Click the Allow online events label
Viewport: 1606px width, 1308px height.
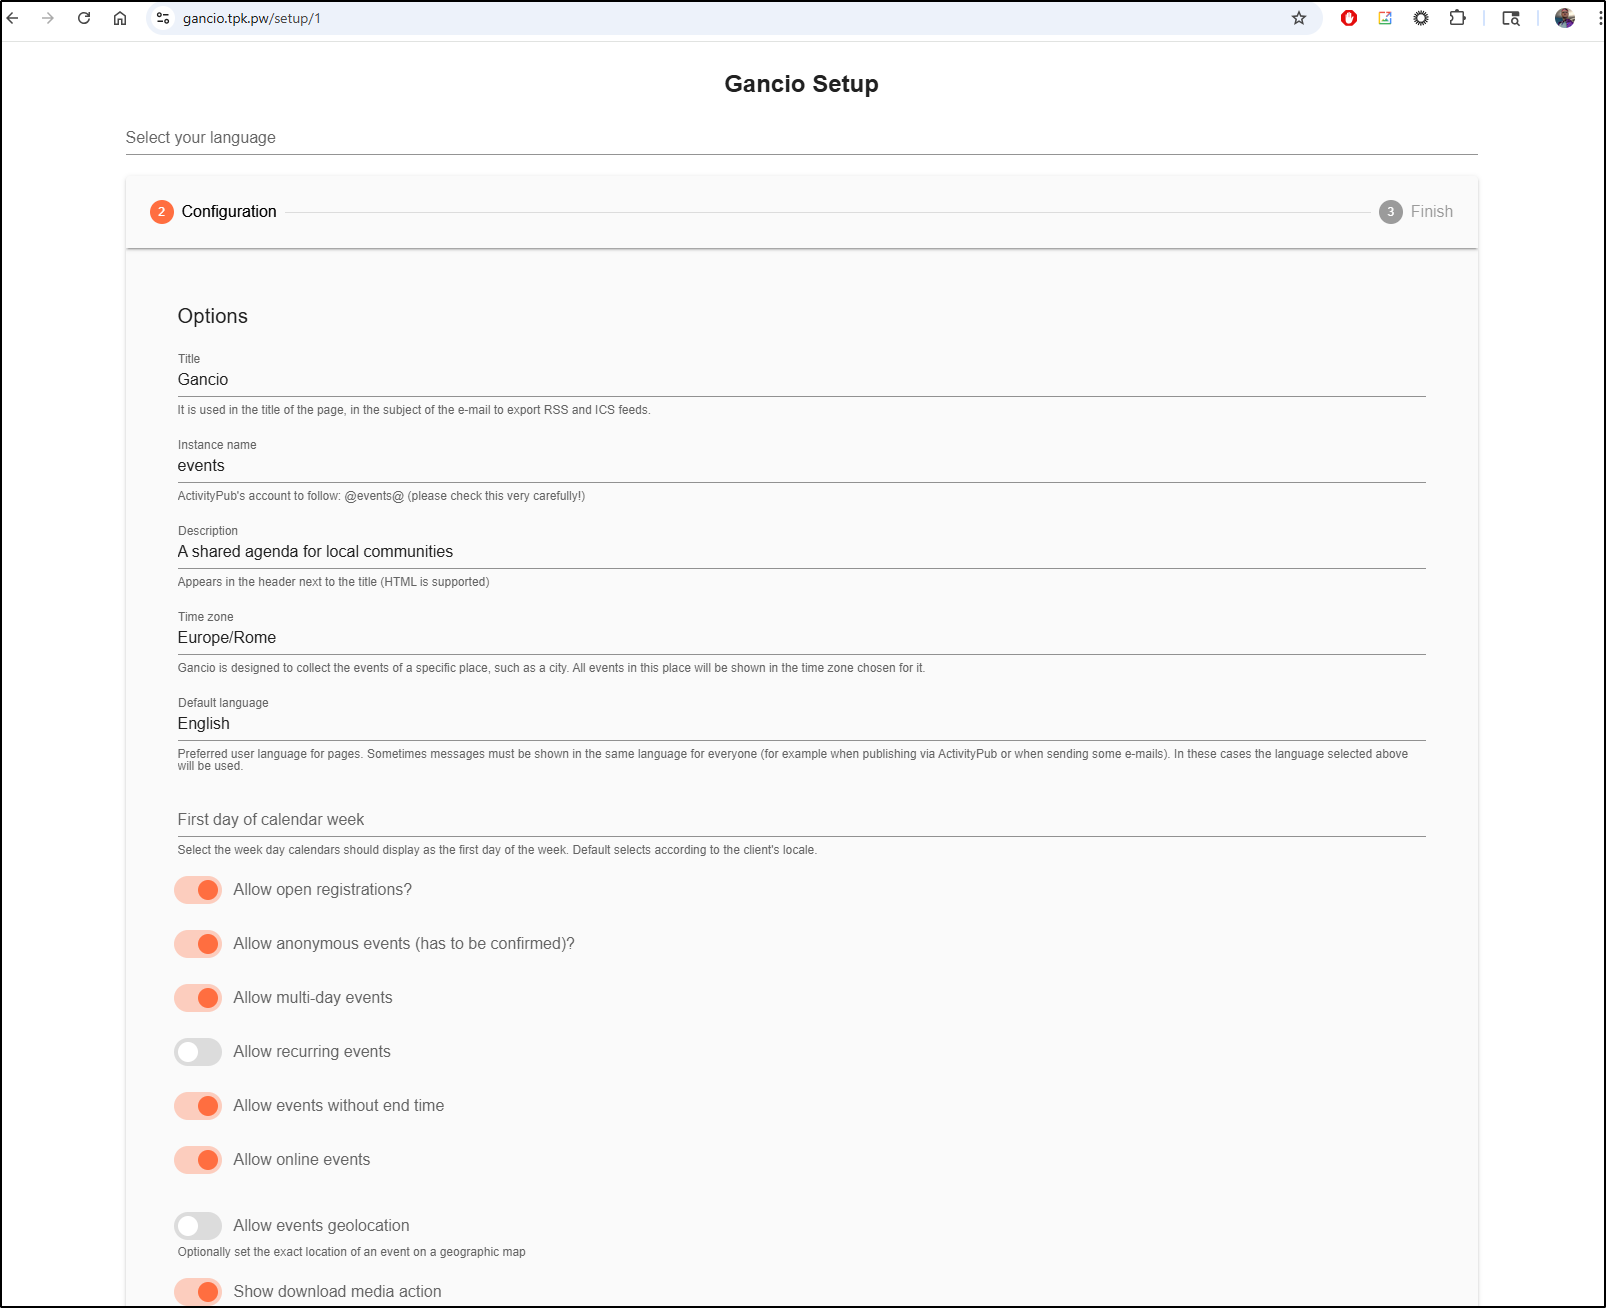pos(302,1160)
